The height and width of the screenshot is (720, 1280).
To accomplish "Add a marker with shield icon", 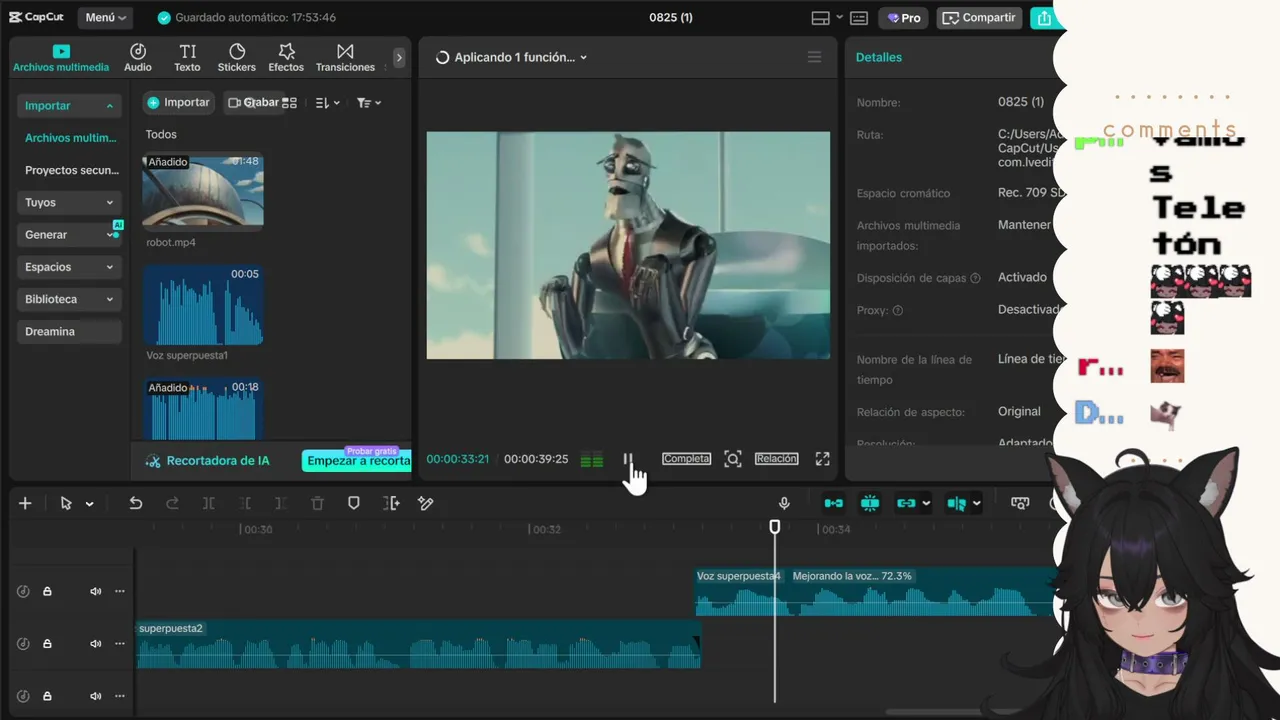I will pyautogui.click(x=353, y=503).
